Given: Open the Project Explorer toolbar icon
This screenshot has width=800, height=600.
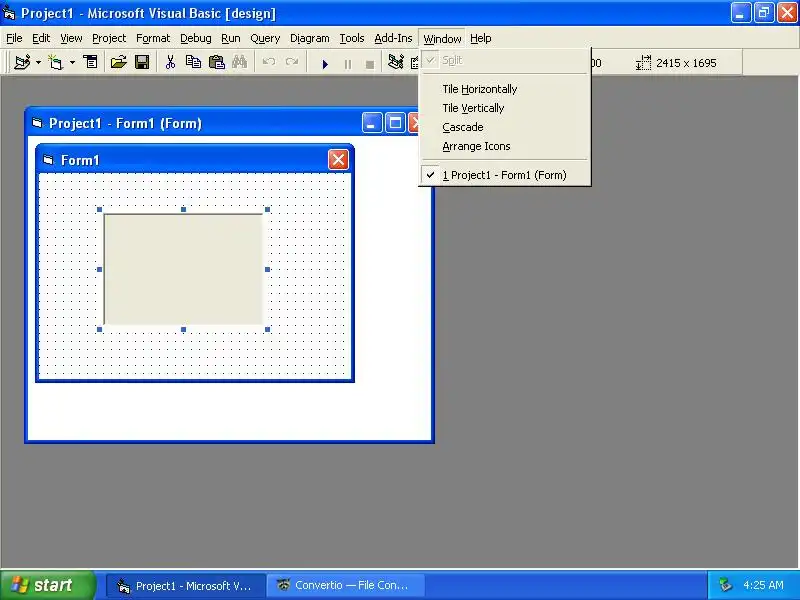Looking at the screenshot, I should click(395, 62).
